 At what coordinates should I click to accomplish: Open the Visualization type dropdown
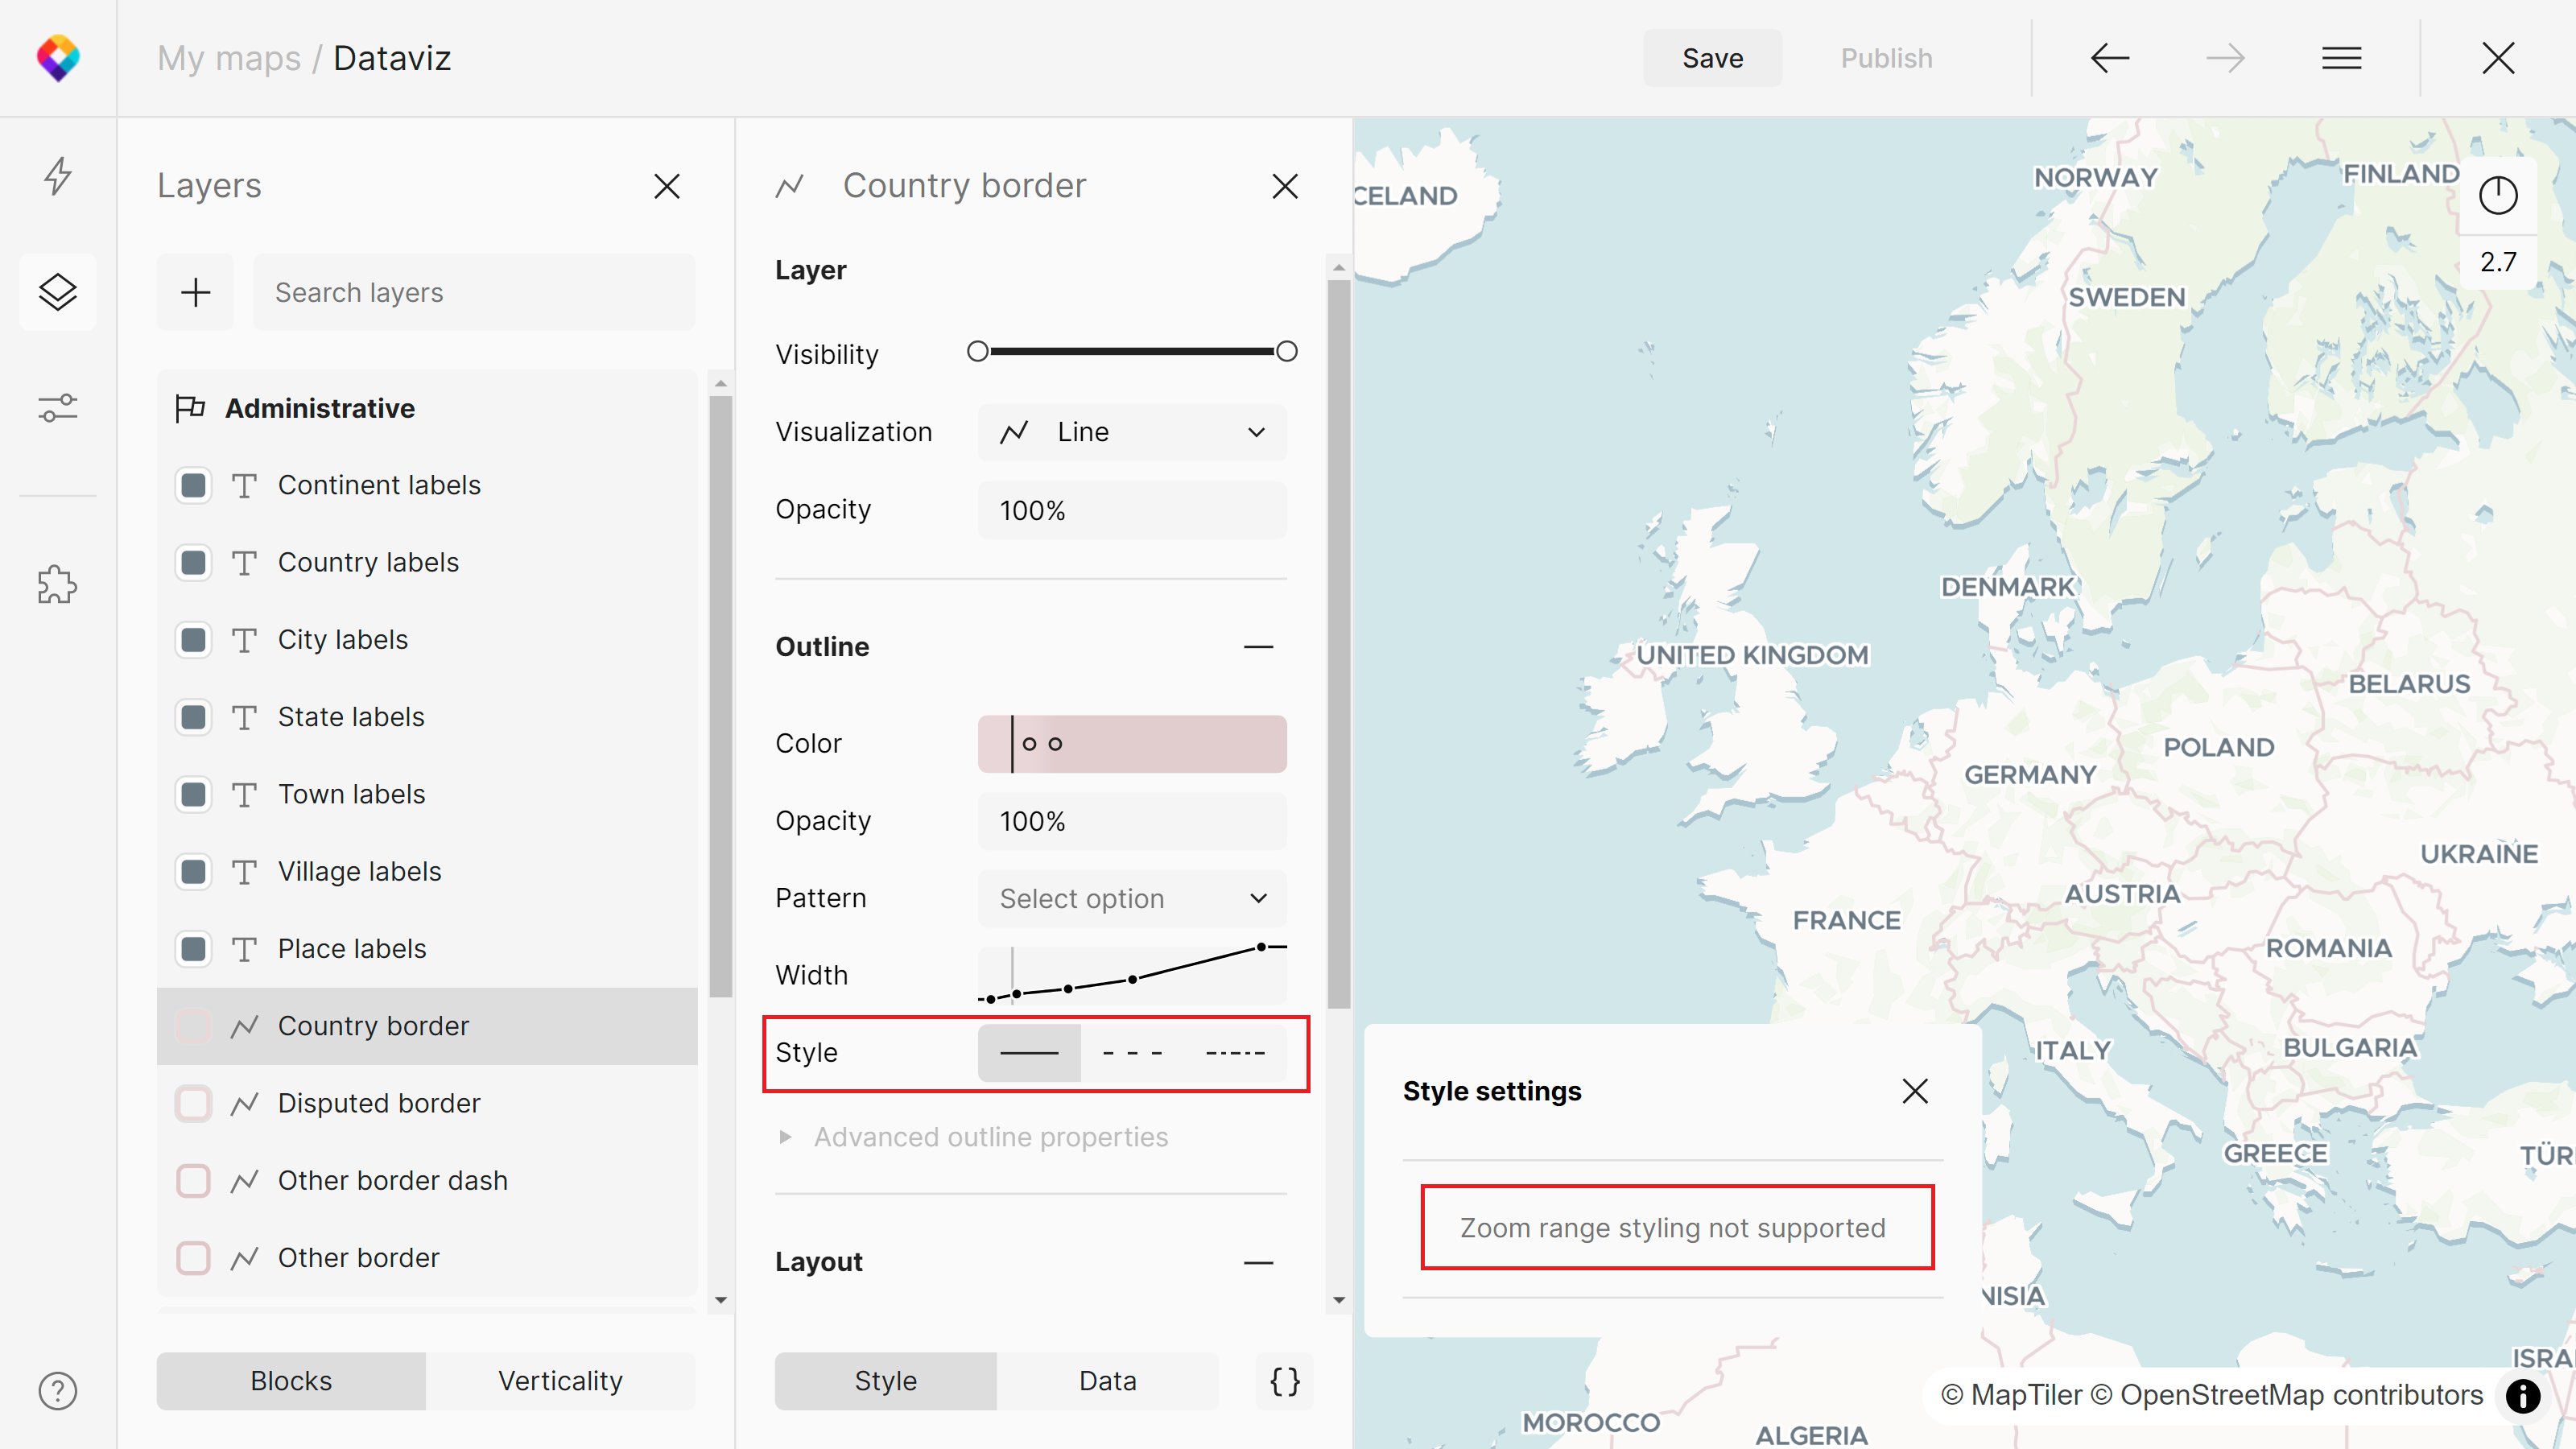(x=1133, y=431)
